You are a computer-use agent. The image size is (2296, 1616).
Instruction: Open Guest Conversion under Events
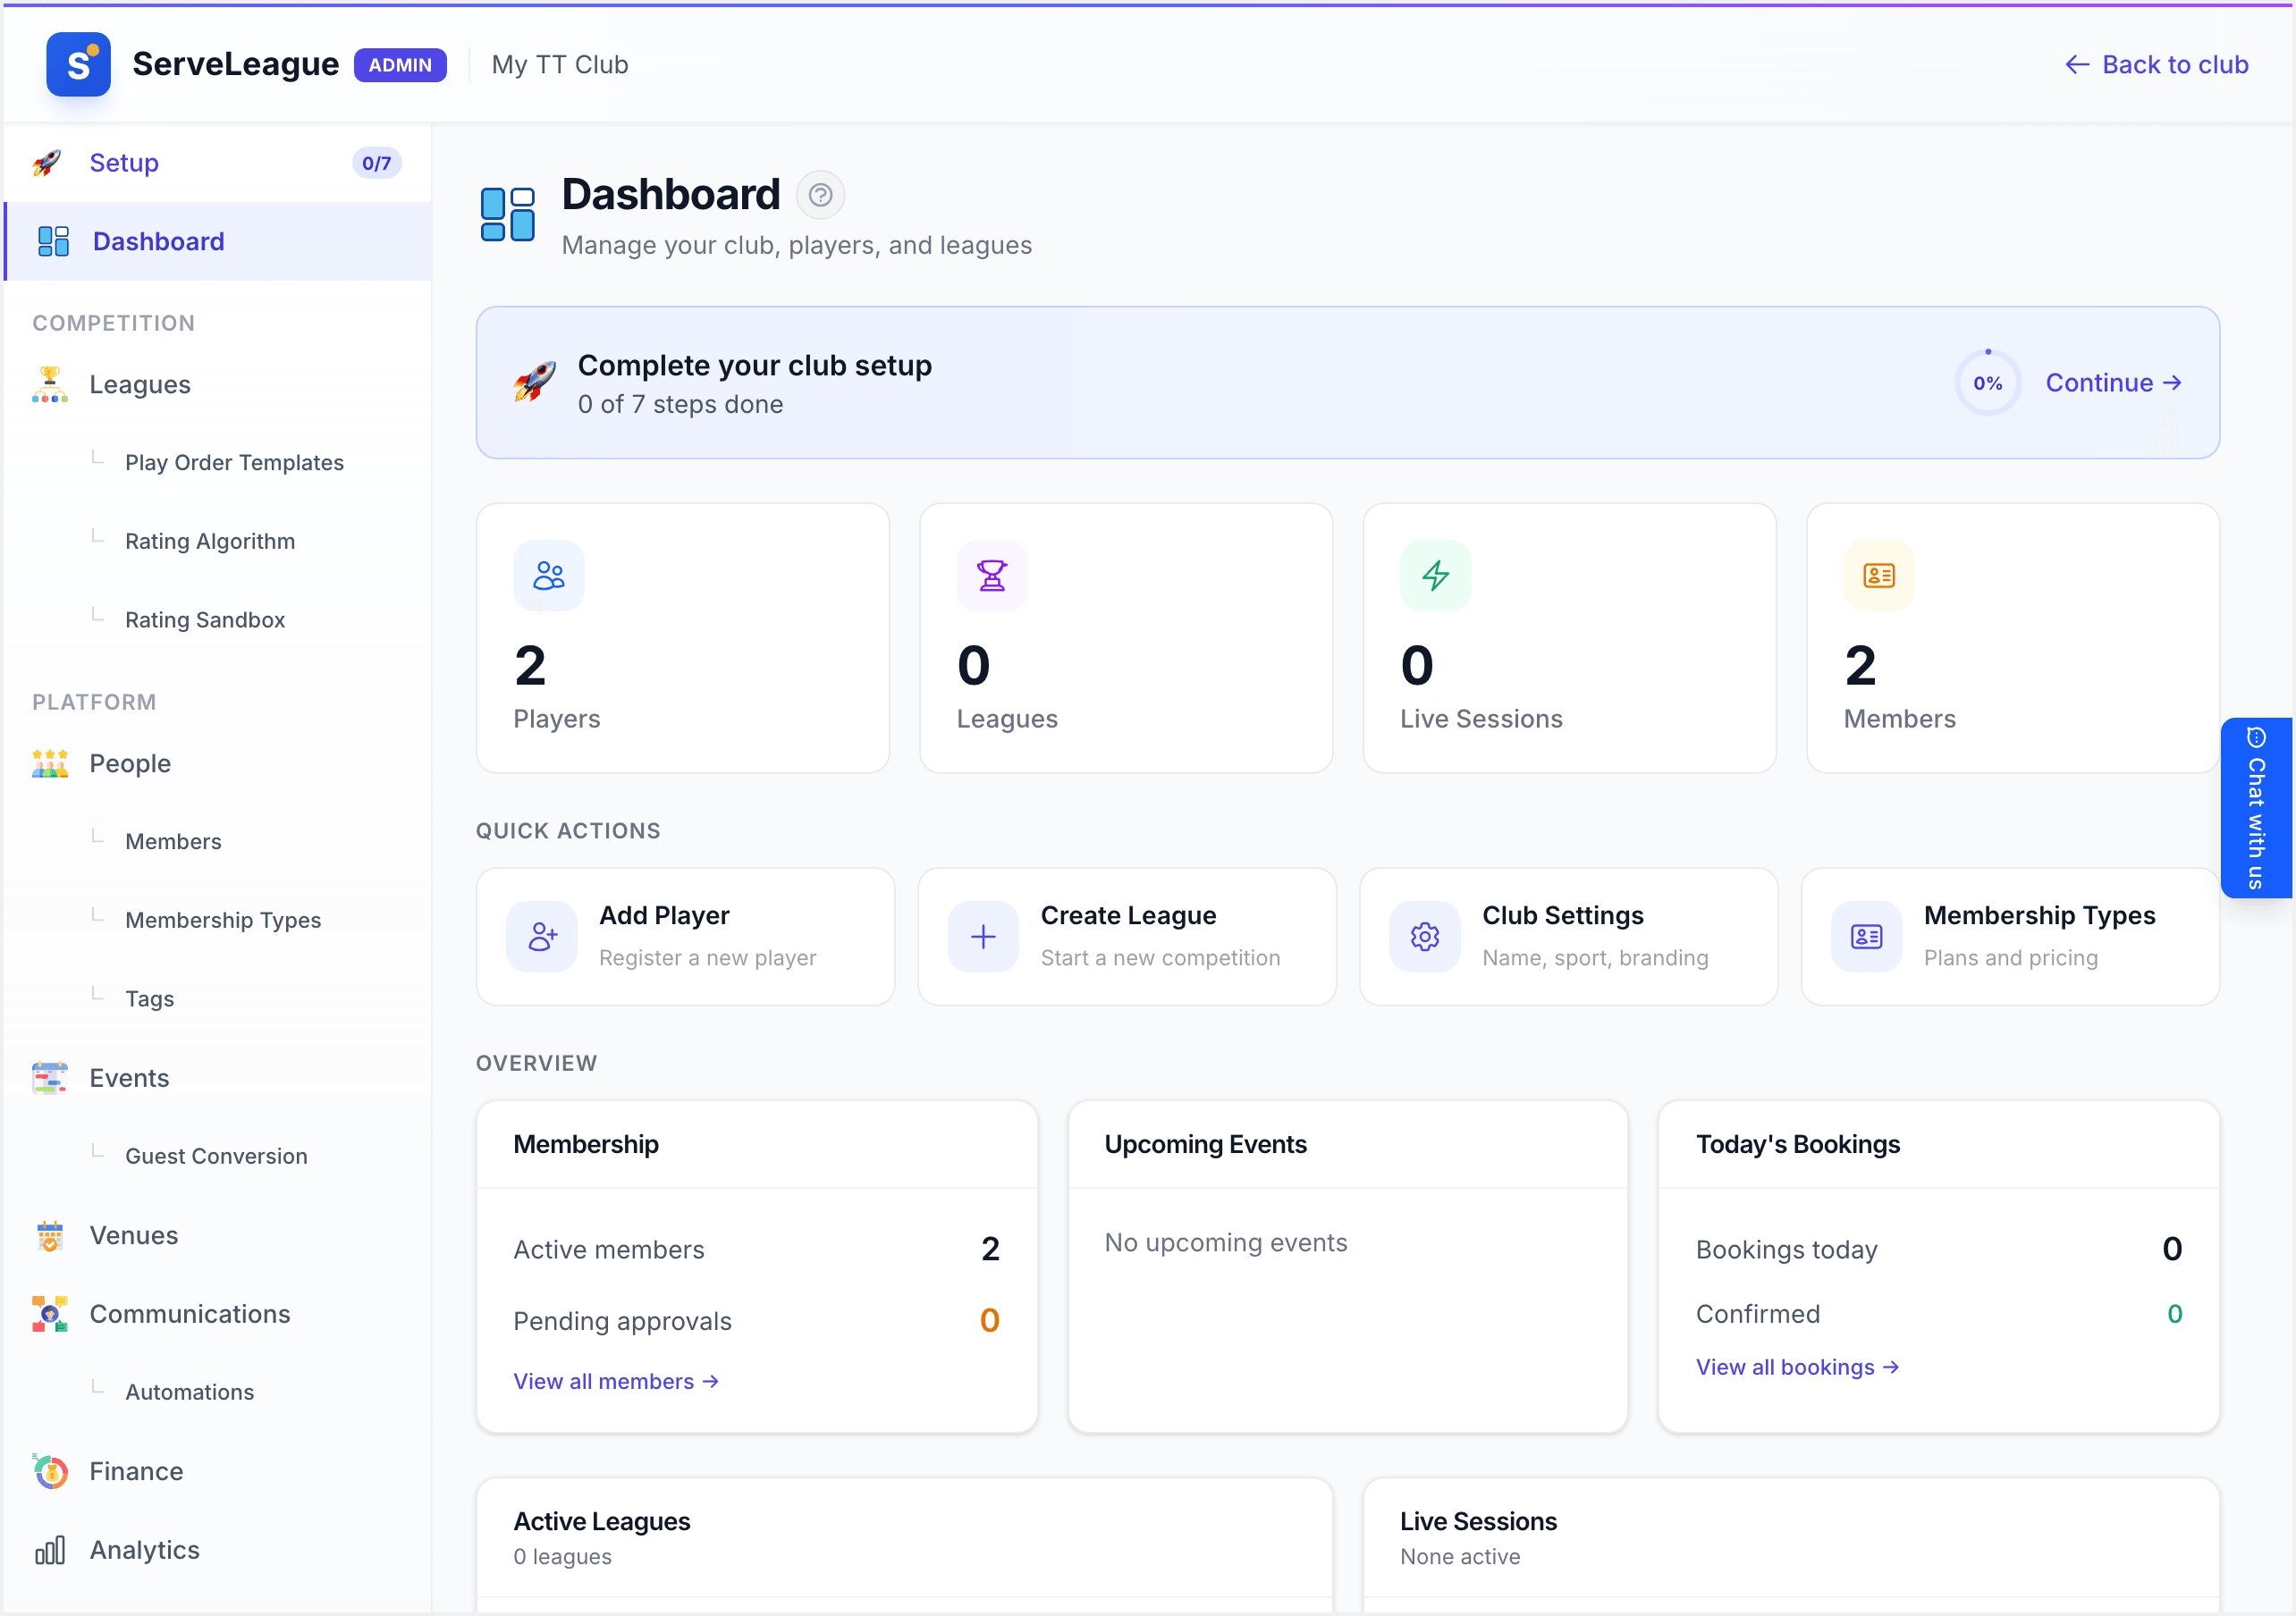point(216,1157)
